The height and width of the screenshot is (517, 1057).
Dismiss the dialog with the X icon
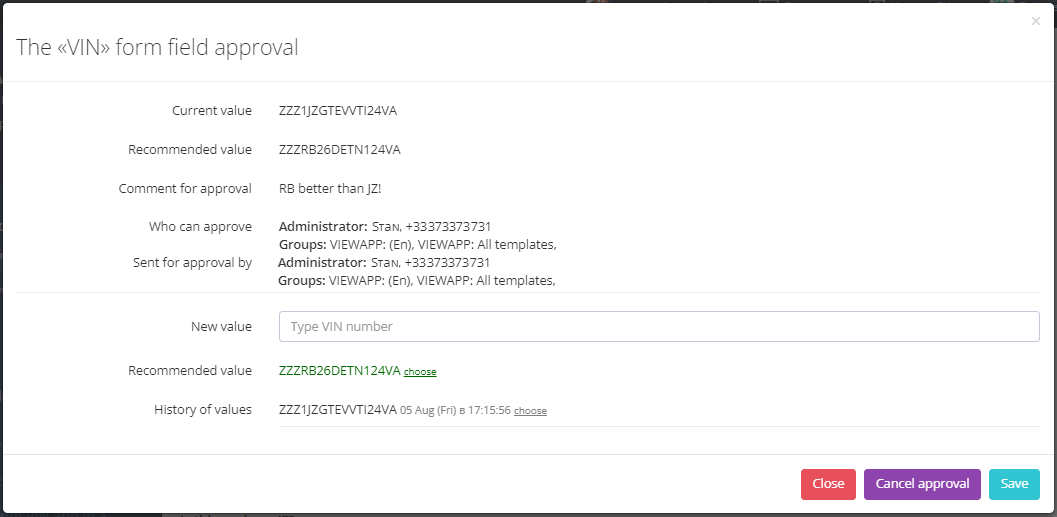(1035, 22)
